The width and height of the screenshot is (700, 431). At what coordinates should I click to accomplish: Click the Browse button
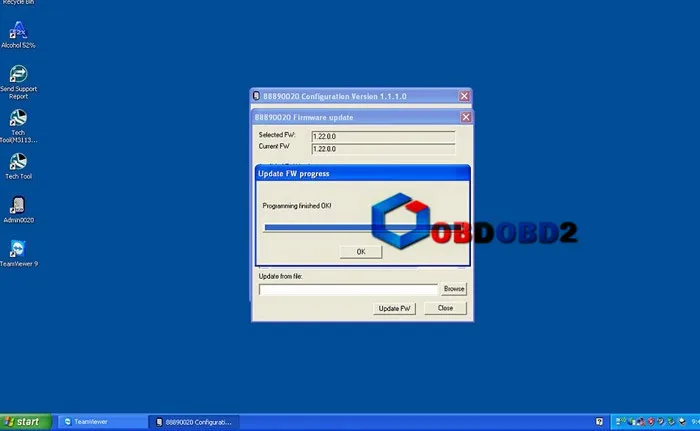(x=454, y=289)
